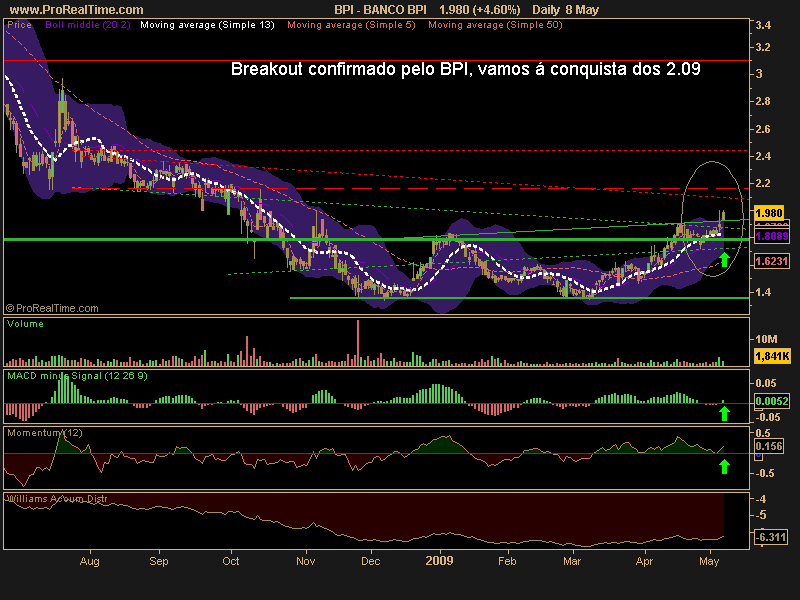The height and width of the screenshot is (600, 800).
Task: Click the Dec label on time axis
Action: [x=370, y=561]
